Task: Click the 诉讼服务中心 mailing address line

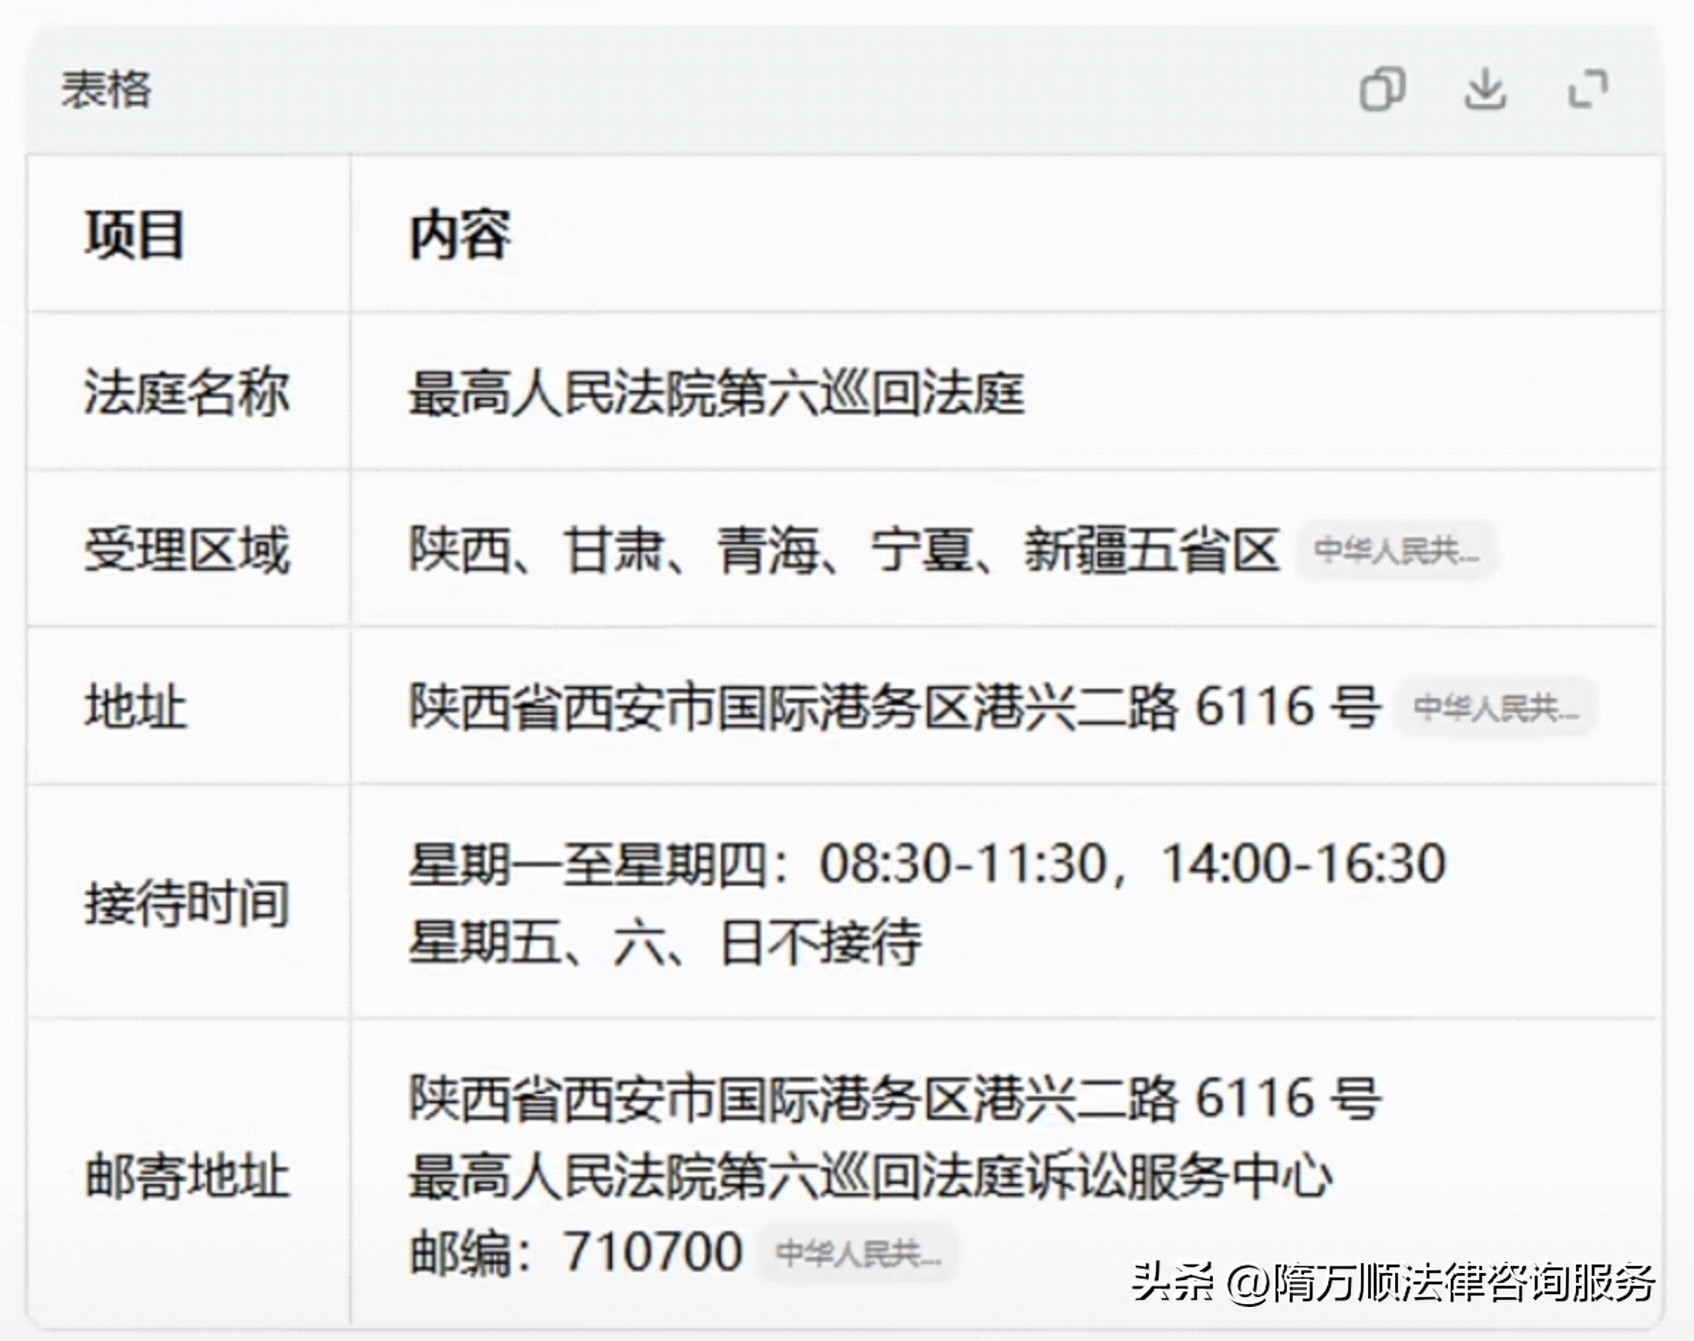Action: tap(870, 1176)
